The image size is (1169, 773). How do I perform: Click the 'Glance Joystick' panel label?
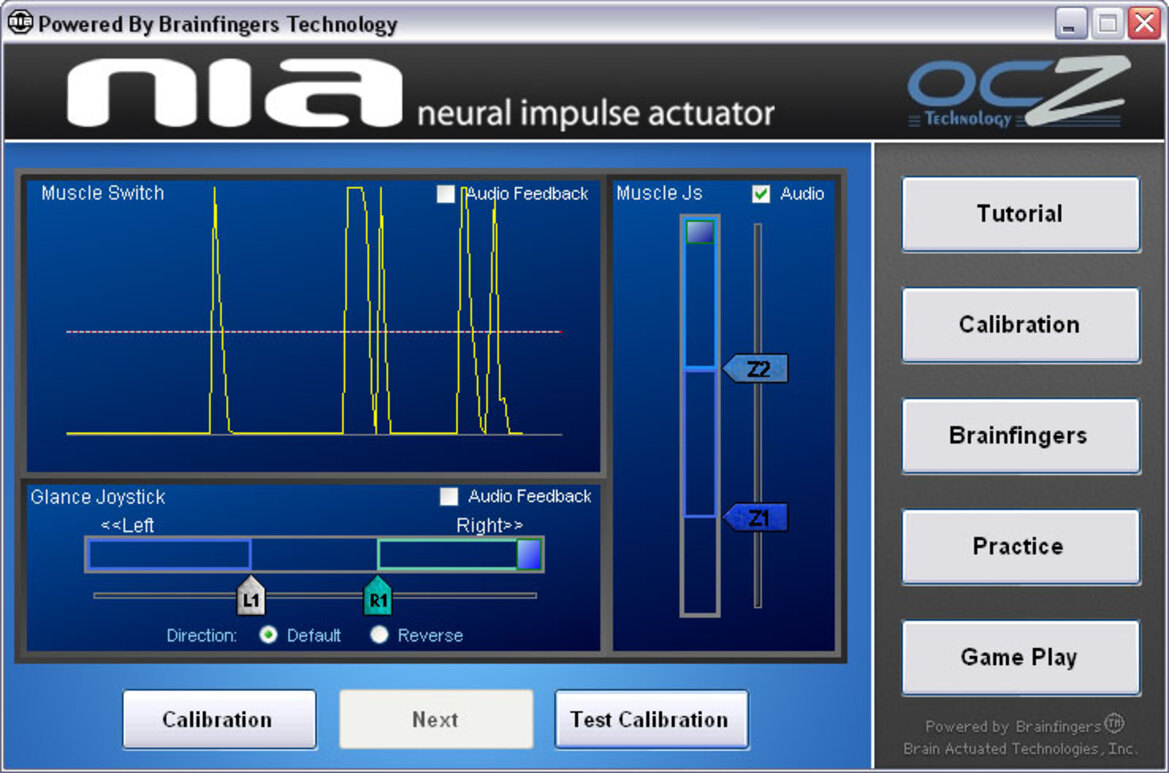coord(98,497)
